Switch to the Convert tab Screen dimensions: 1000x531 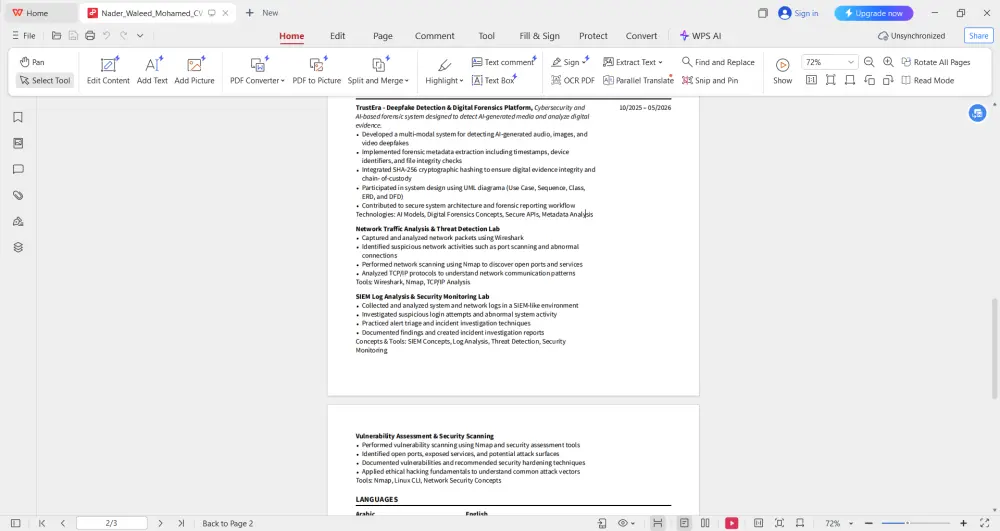pos(641,36)
